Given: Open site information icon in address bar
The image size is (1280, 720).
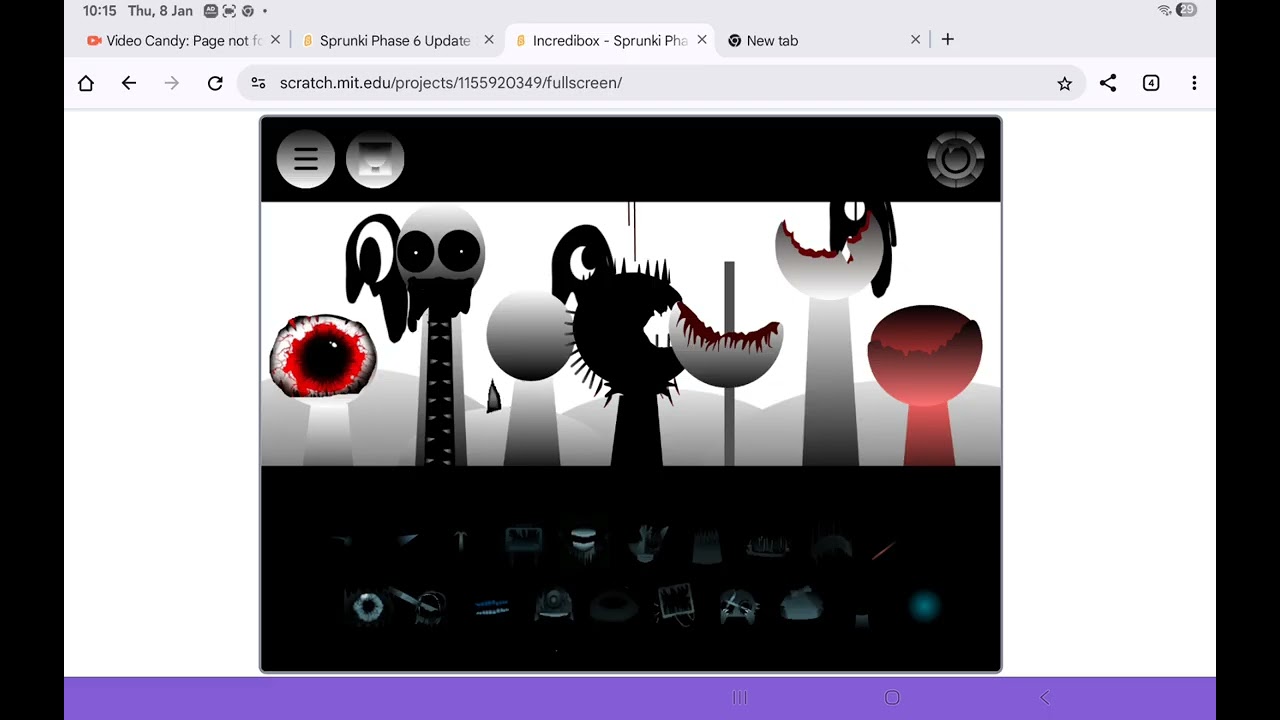Looking at the screenshot, I should point(258,83).
